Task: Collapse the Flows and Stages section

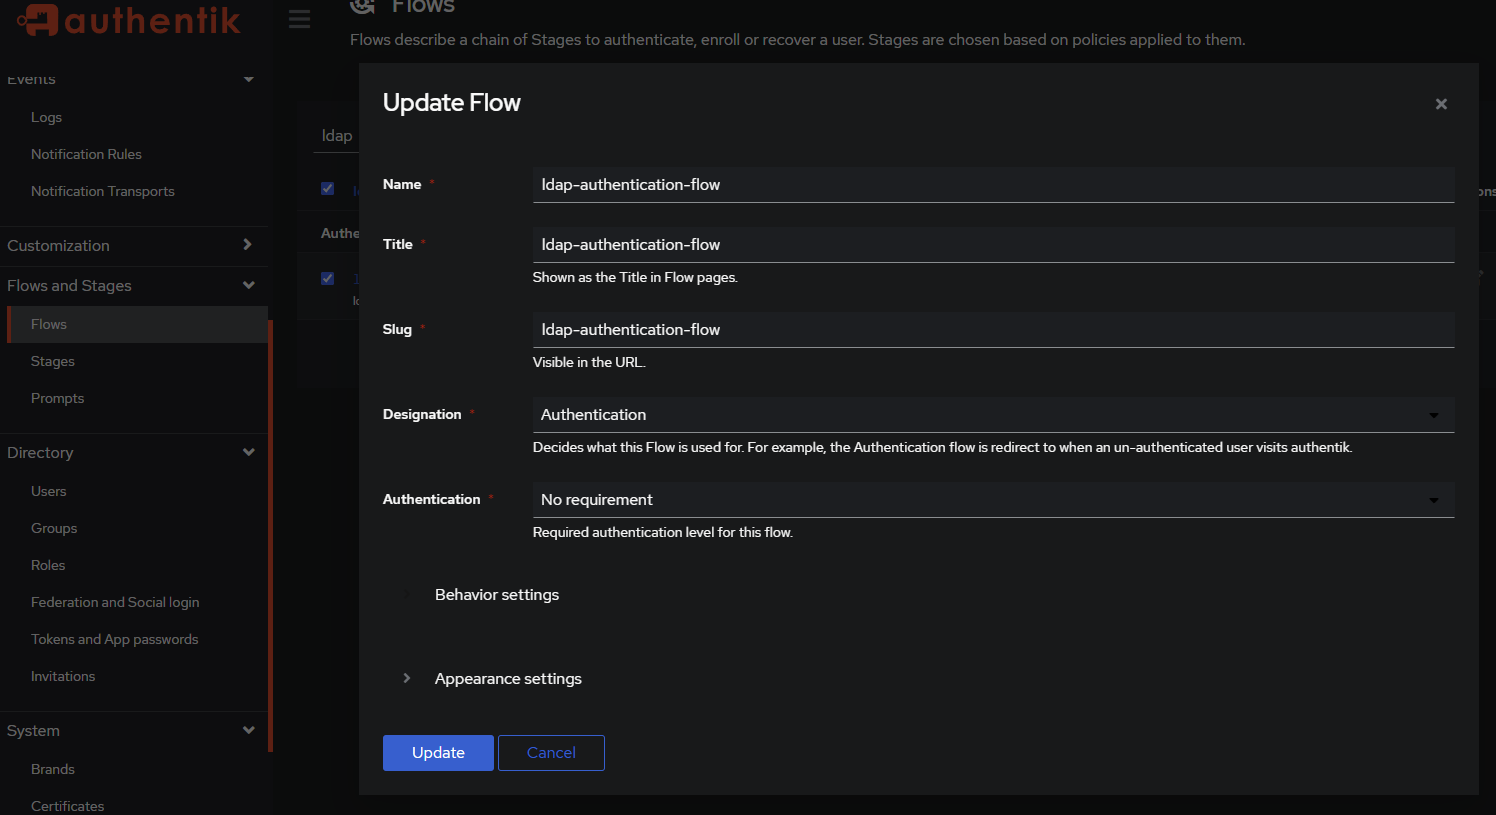Action: (248, 286)
